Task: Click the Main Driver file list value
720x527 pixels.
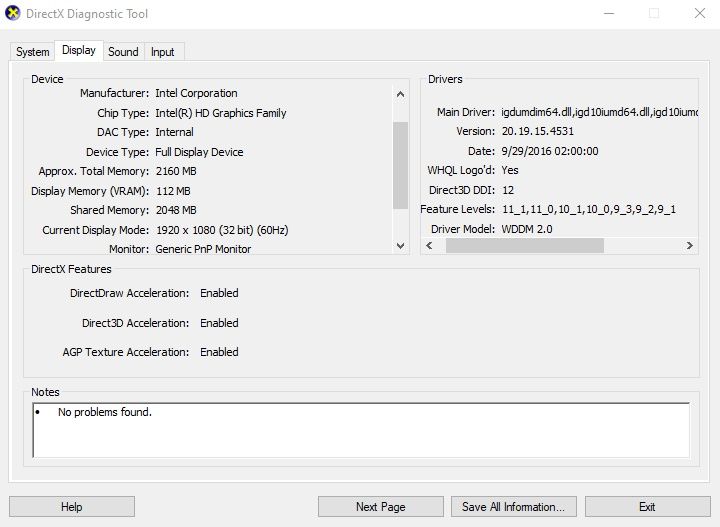Action: [x=600, y=112]
